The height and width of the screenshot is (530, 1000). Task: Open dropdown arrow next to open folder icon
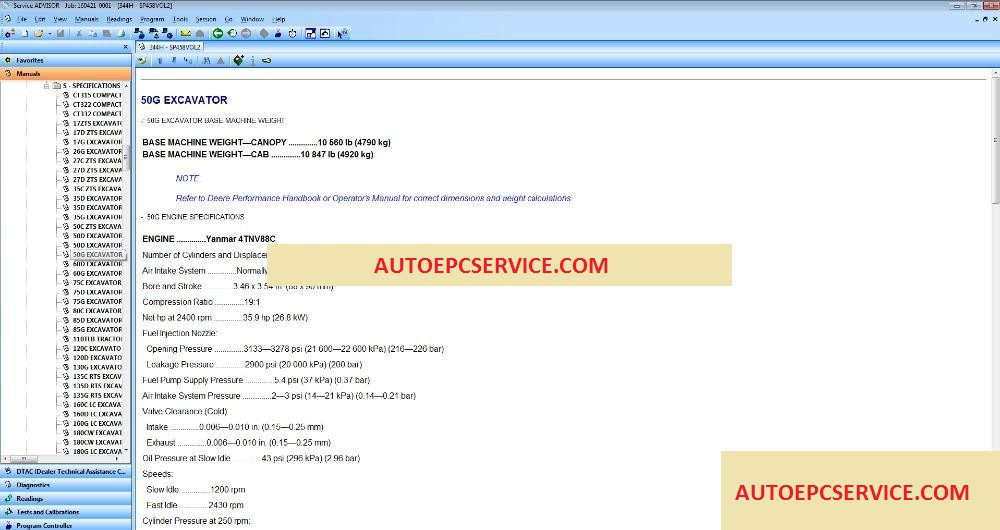click(x=50, y=34)
